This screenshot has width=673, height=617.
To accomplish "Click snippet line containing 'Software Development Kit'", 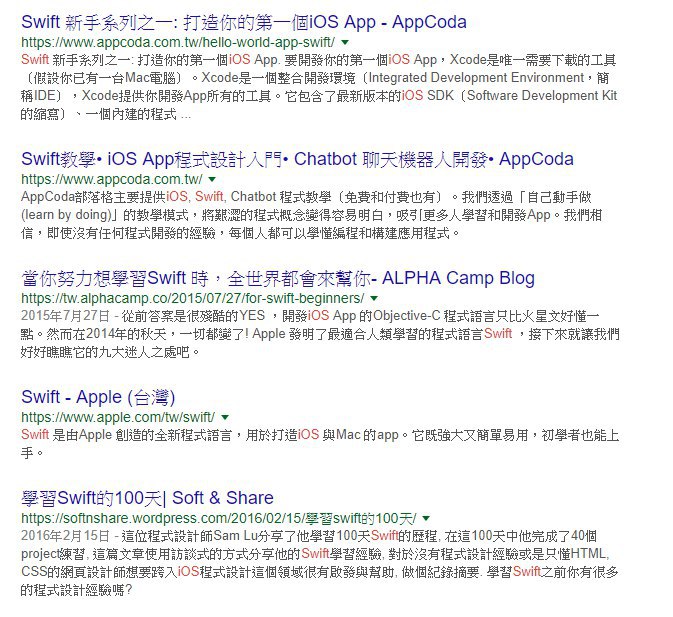I will tap(319, 96).
